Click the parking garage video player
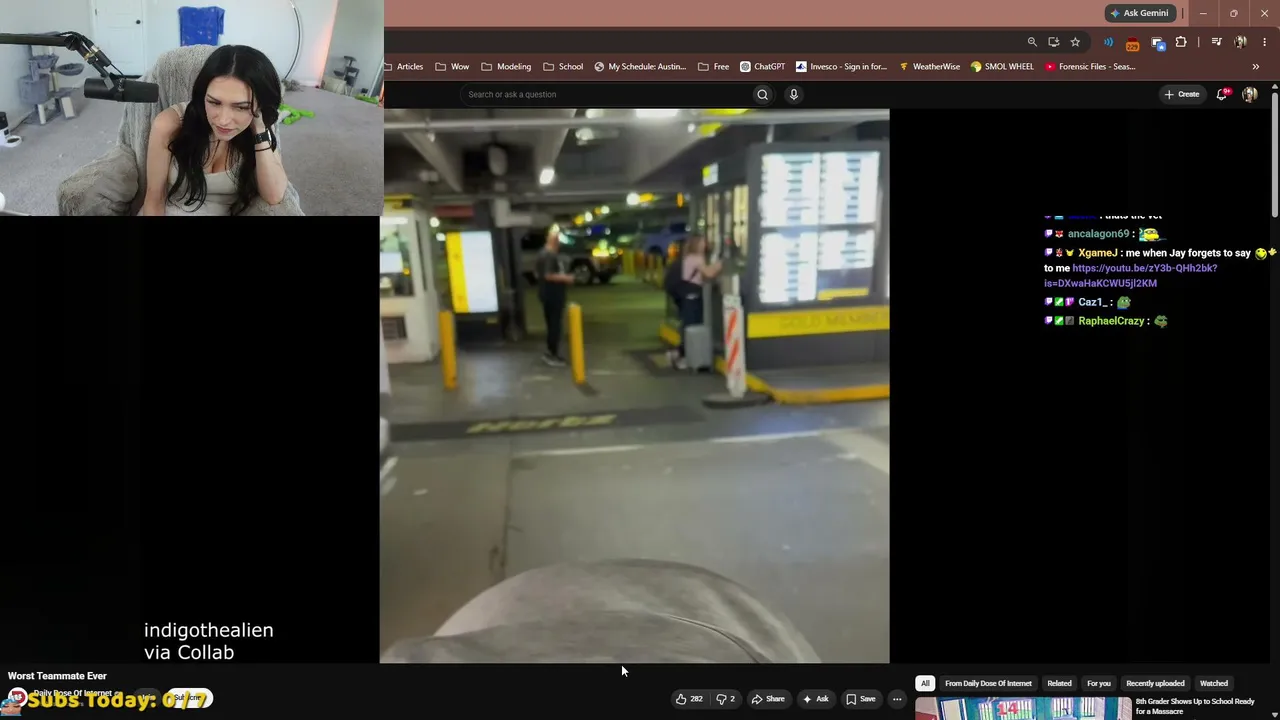1280x720 pixels. tap(634, 386)
